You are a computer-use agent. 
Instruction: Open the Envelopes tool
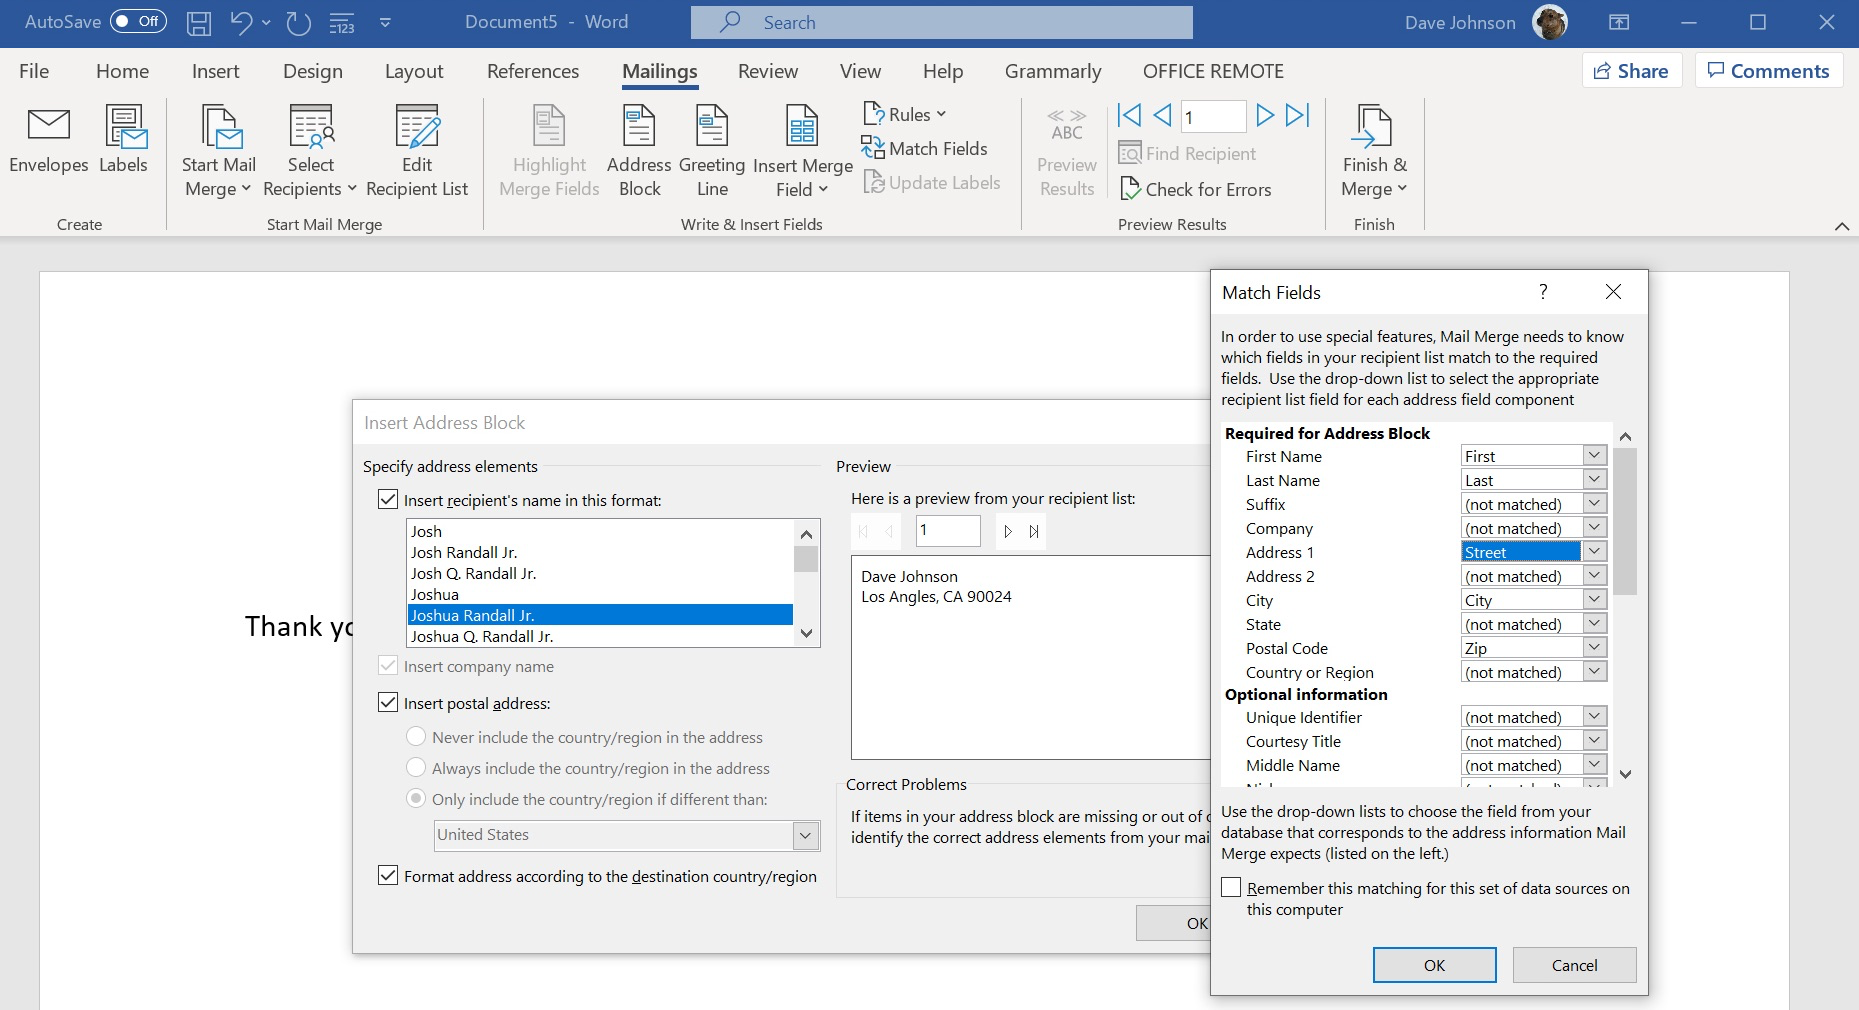pos(48,140)
